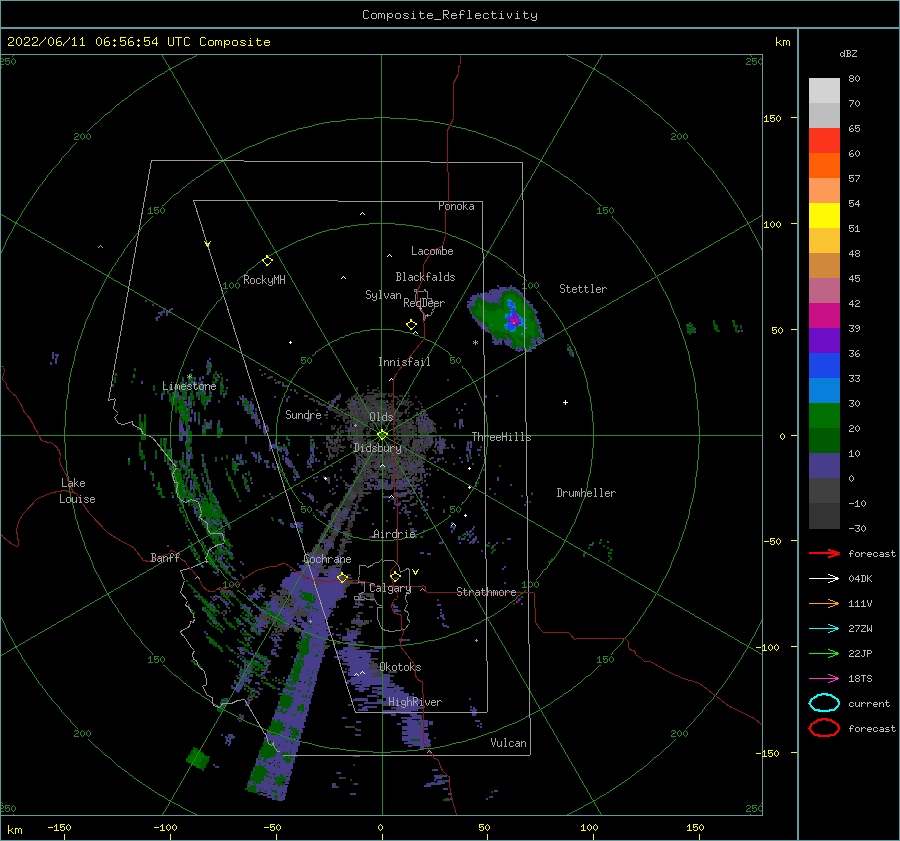Click the Limestone label
Image resolution: width=900 pixels, height=841 pixels.
189,386
